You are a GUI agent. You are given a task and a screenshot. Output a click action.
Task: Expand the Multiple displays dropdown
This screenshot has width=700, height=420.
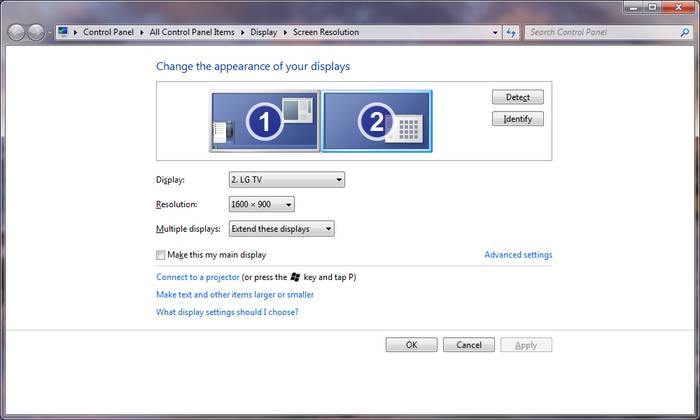281,229
